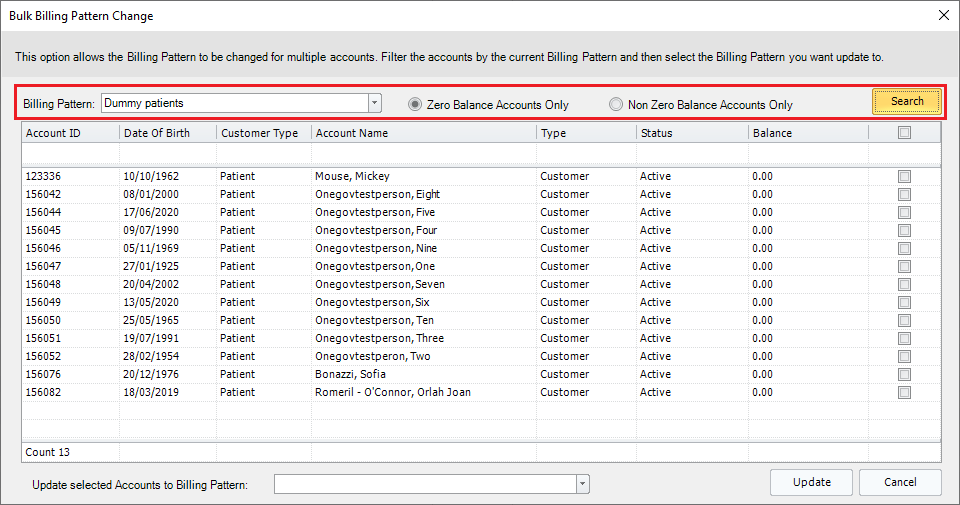960x505 pixels.
Task: Check the box for Mouse, Mickey
Action: coord(904,177)
